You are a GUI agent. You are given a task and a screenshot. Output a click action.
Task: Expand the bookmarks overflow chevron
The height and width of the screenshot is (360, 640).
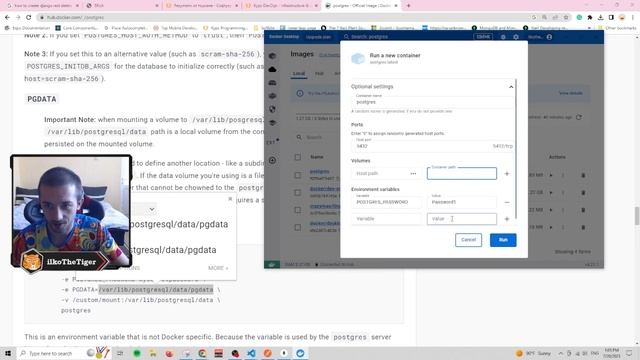(589, 28)
